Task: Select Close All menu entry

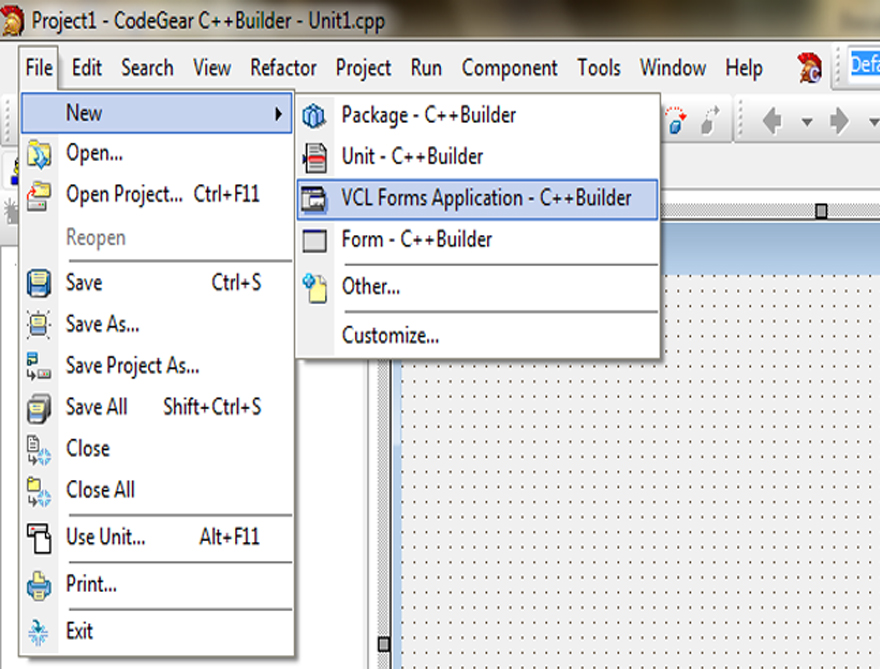Action: 157,490
